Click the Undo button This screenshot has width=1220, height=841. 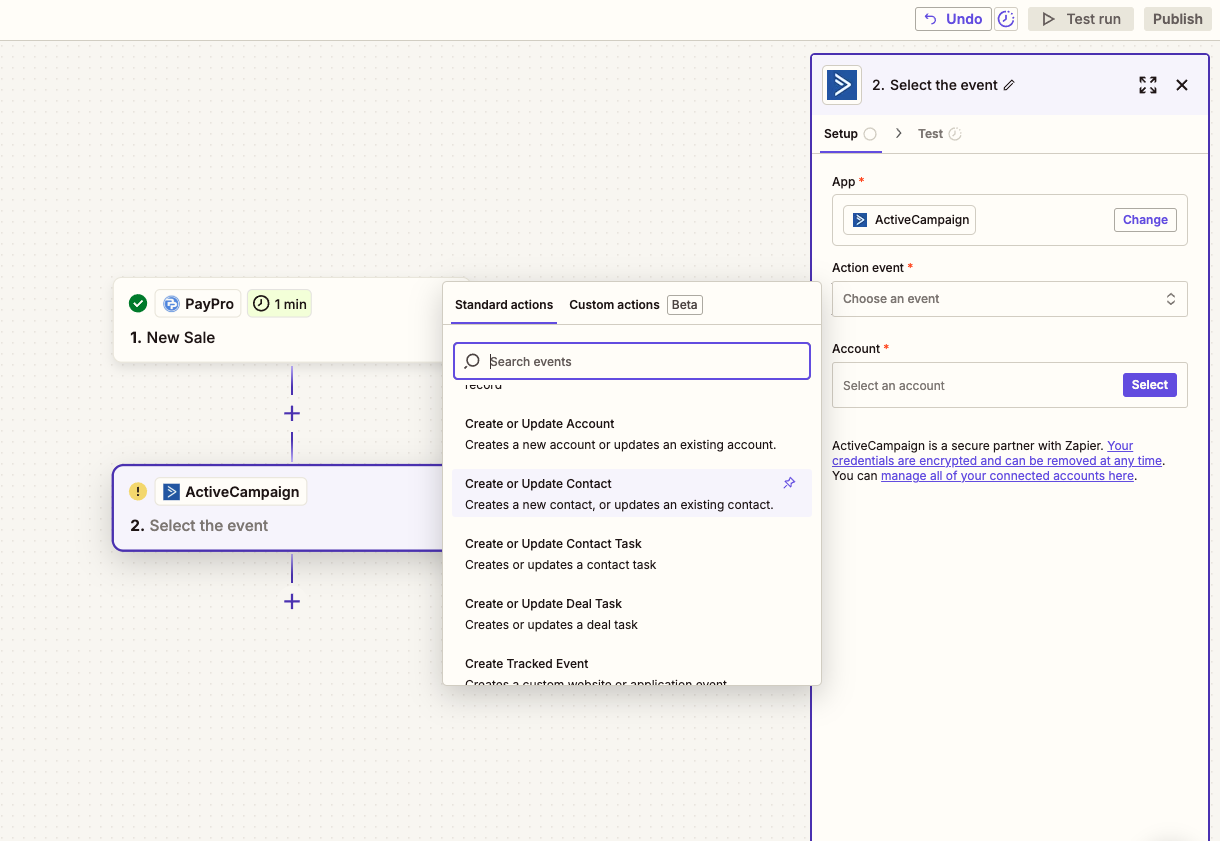953,19
